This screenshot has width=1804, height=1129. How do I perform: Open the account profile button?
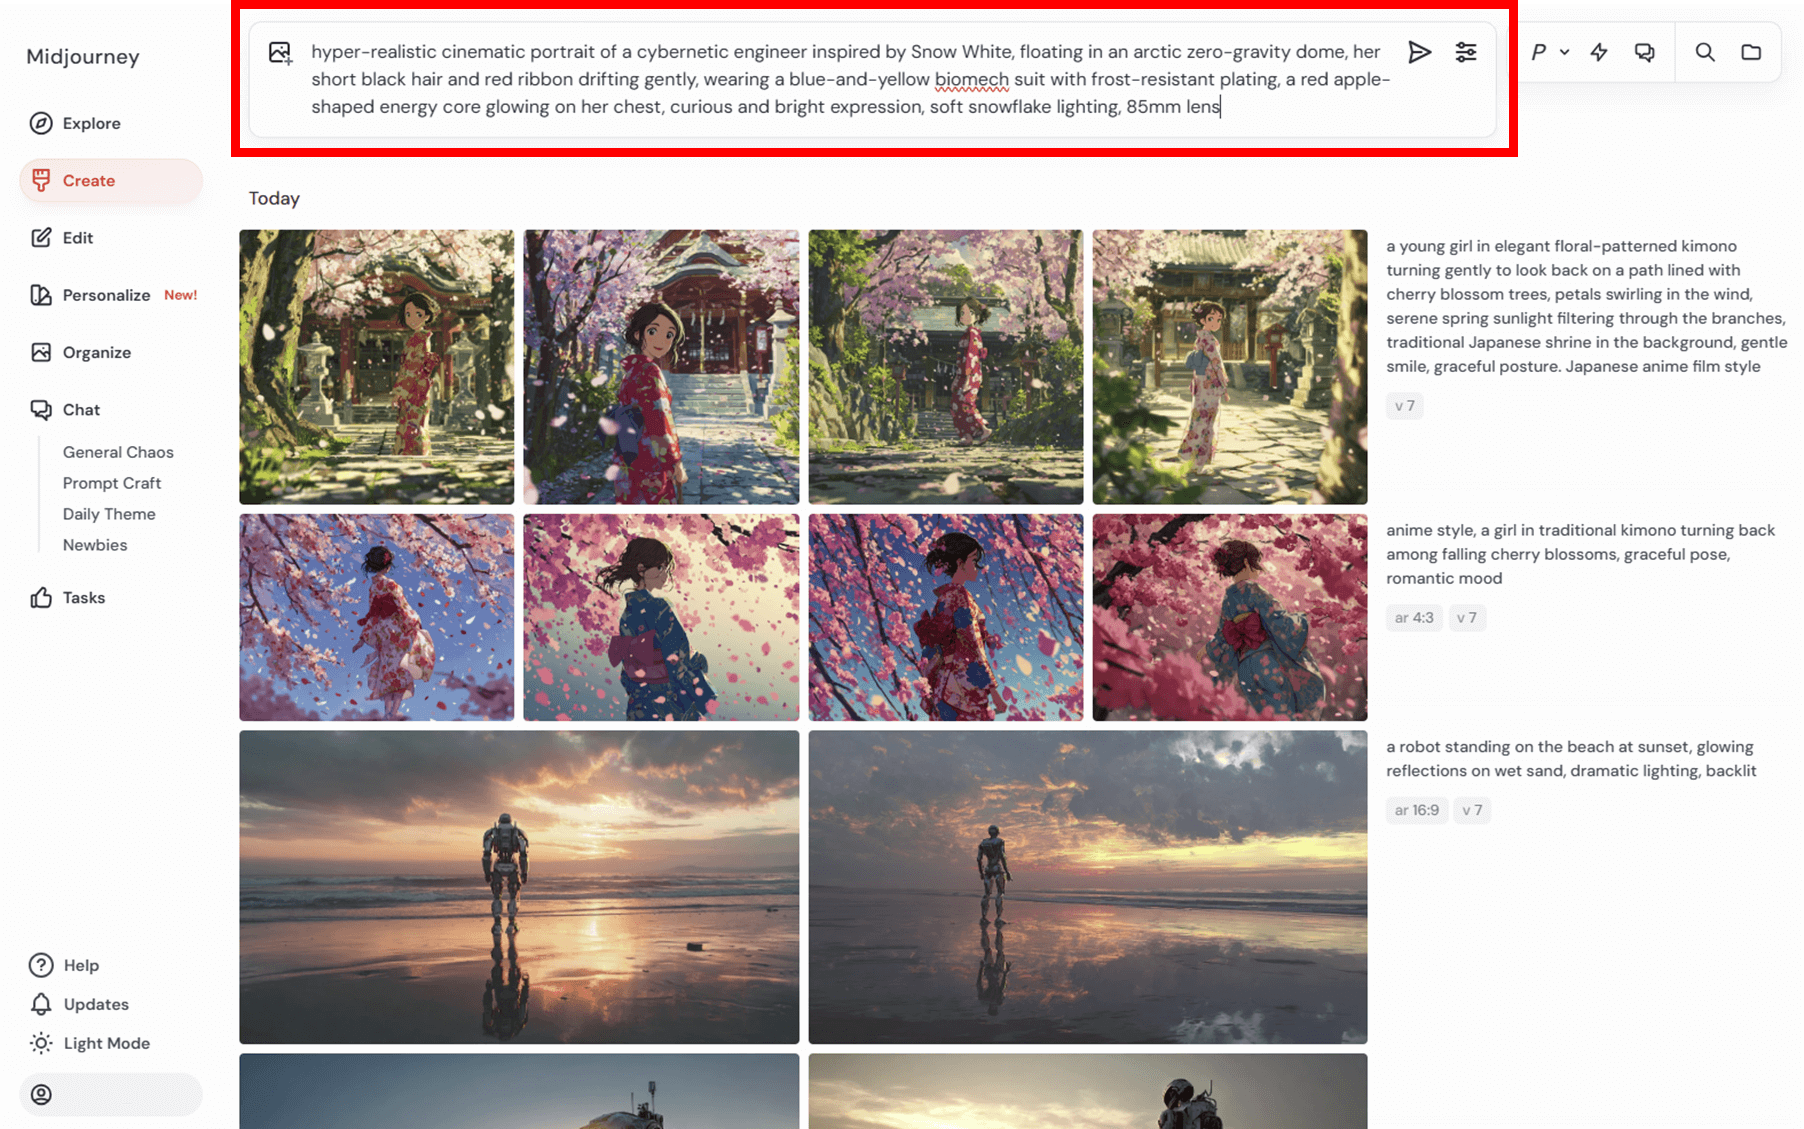tap(110, 1094)
